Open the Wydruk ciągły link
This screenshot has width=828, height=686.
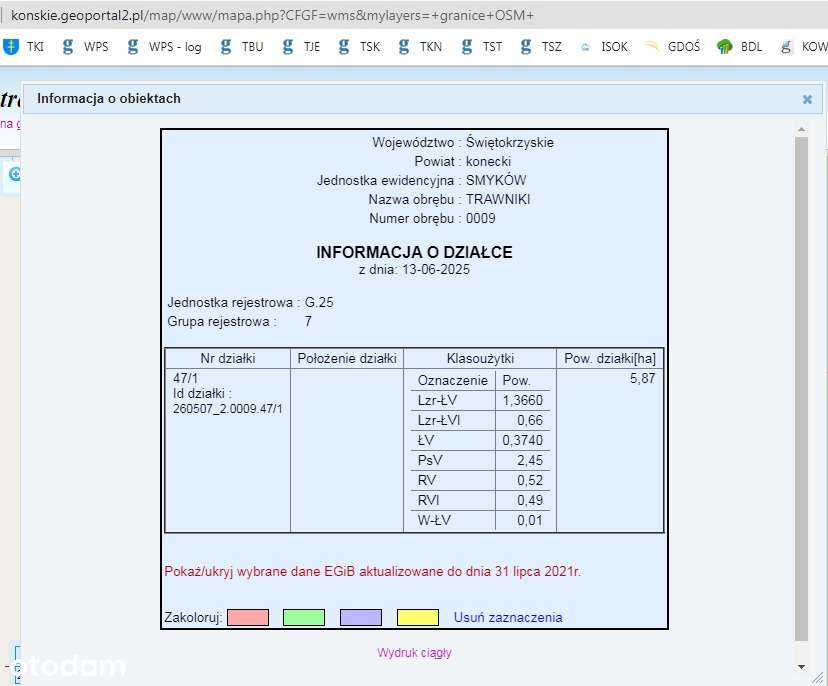click(x=415, y=653)
